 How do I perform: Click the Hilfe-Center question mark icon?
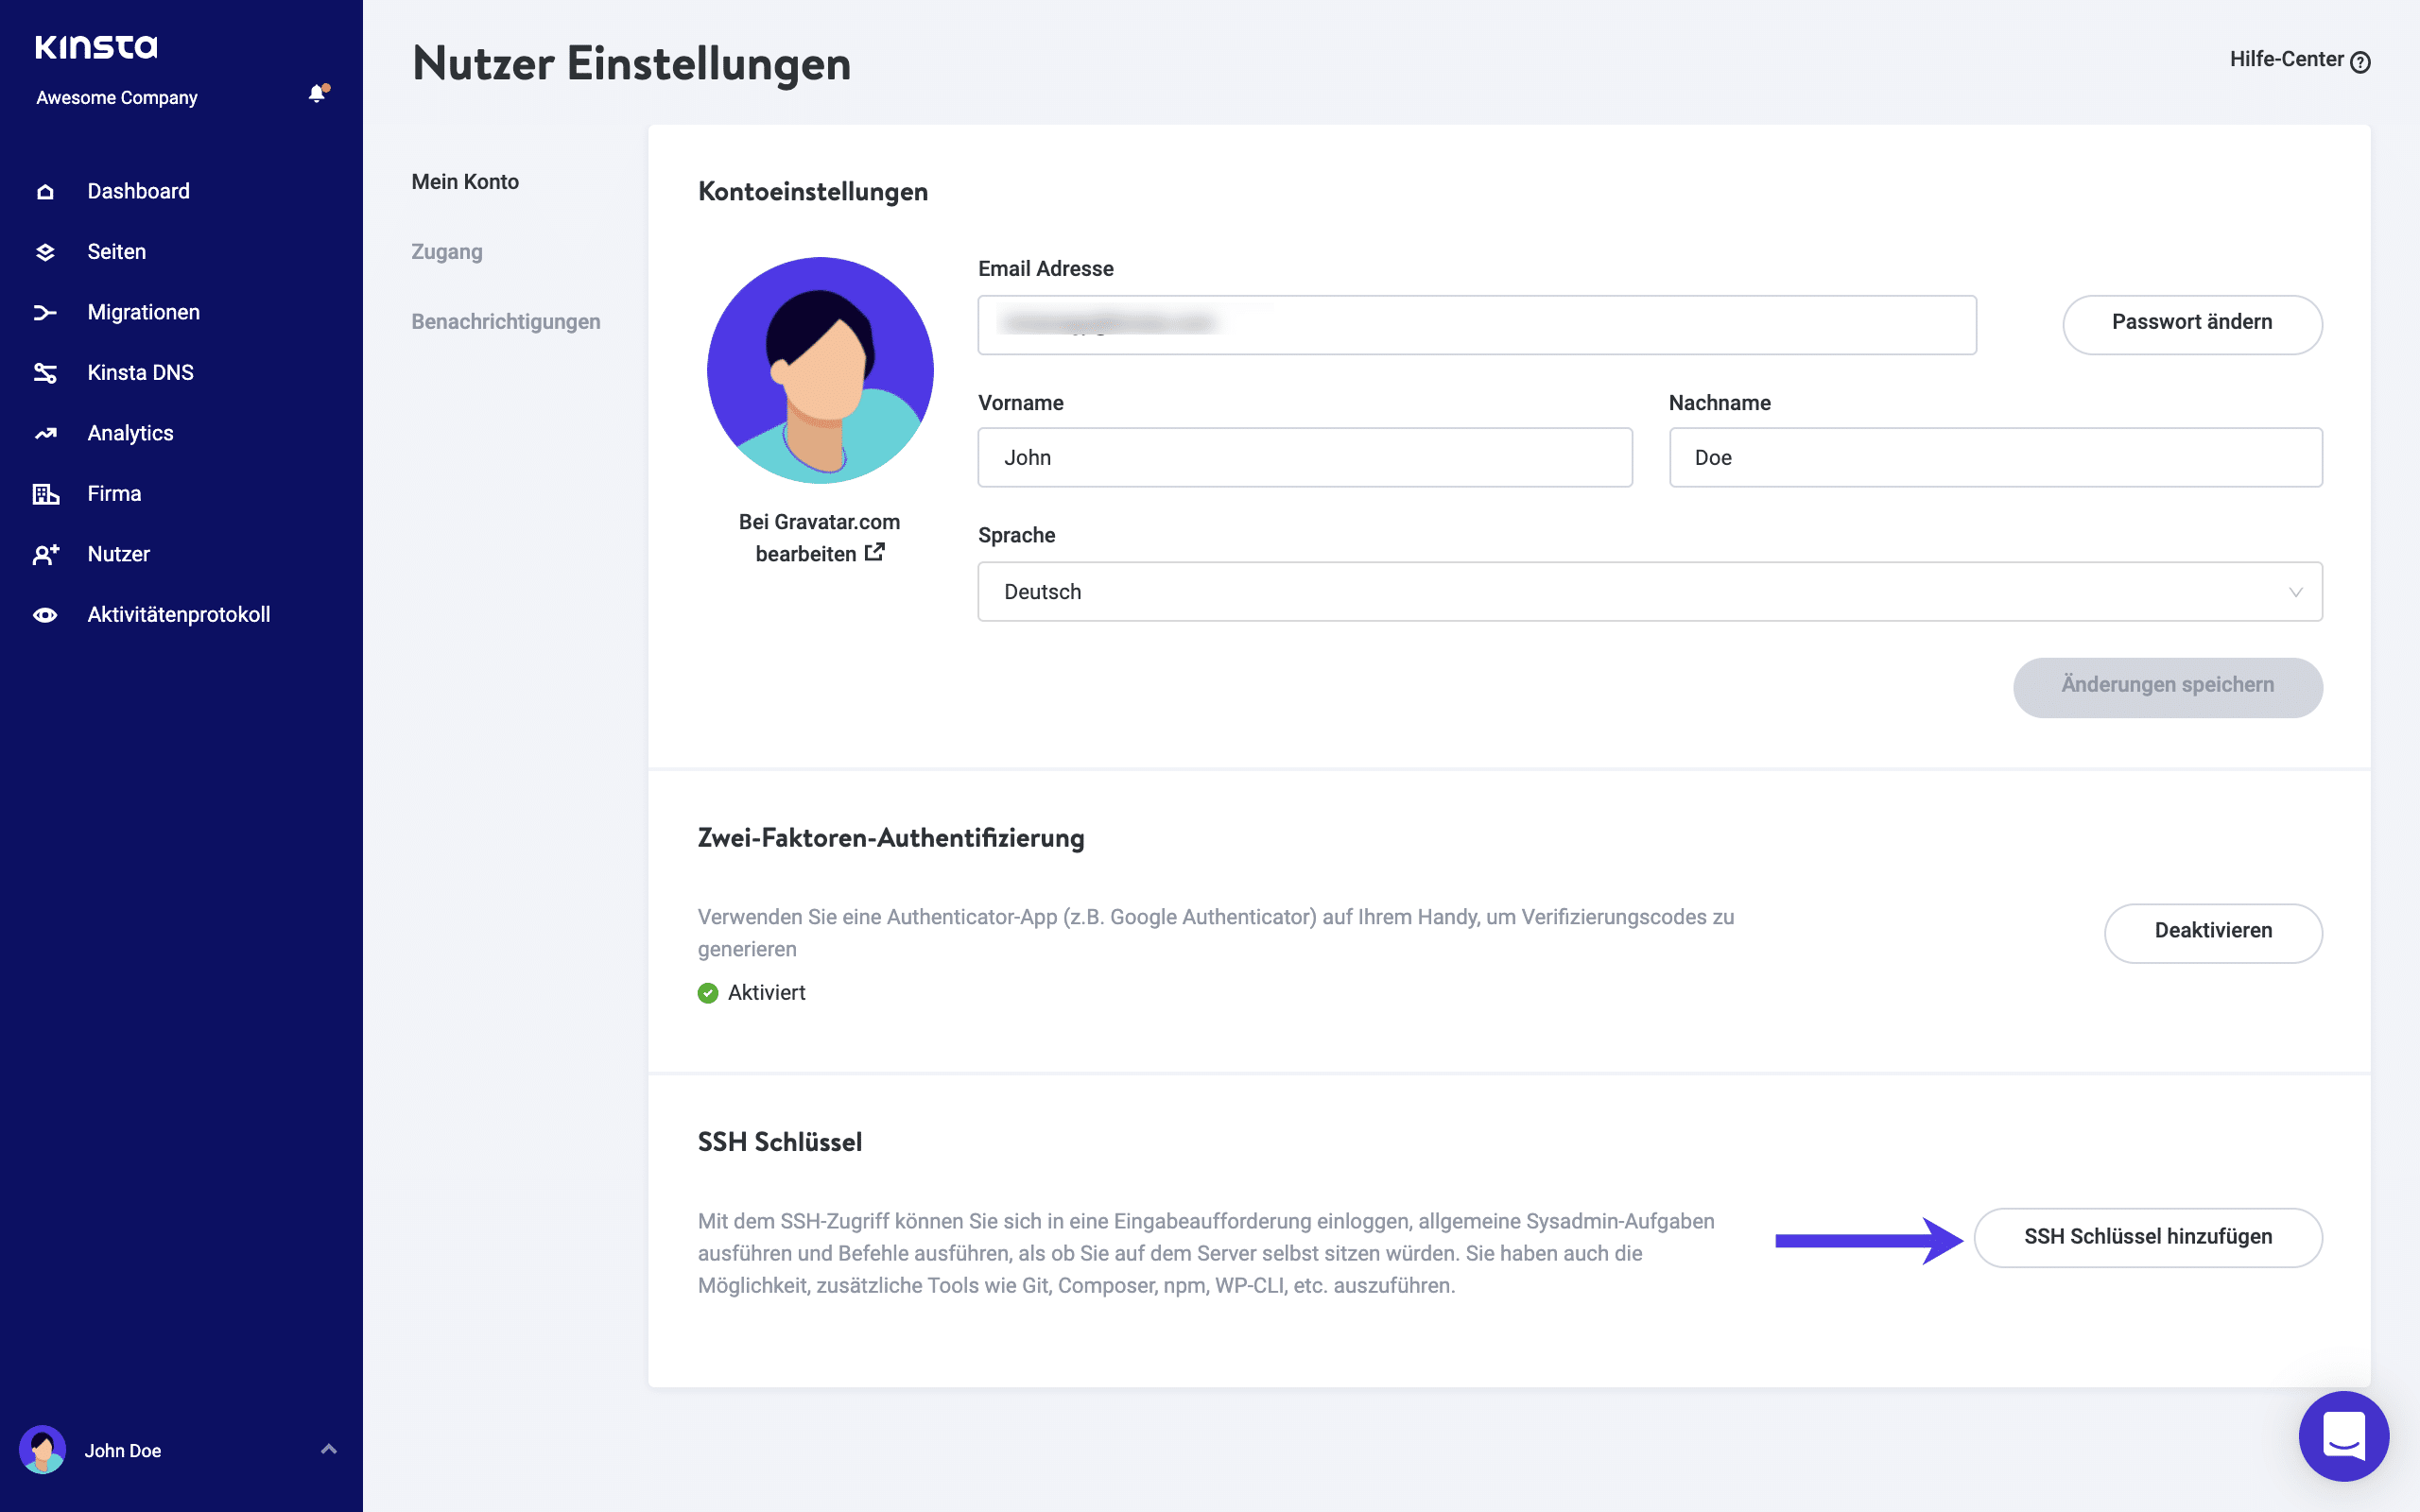pyautogui.click(x=2360, y=62)
